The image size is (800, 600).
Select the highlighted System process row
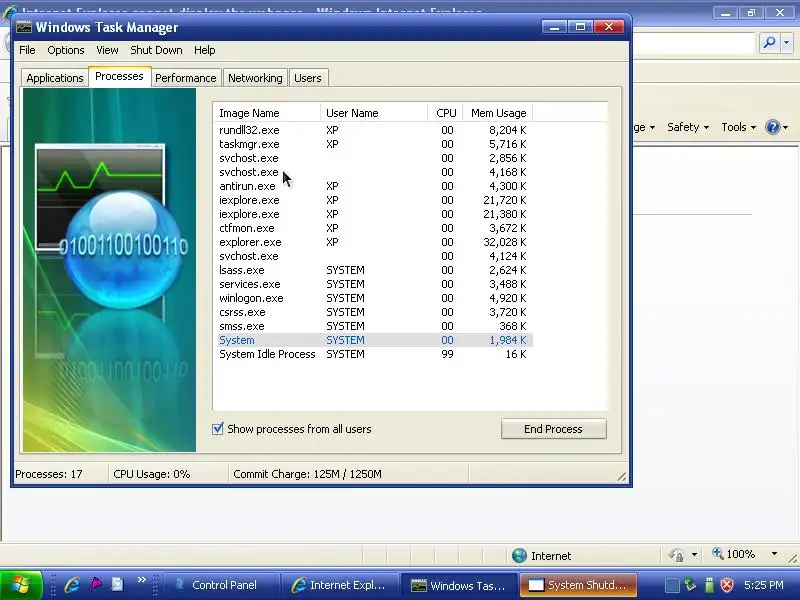tap(375, 340)
